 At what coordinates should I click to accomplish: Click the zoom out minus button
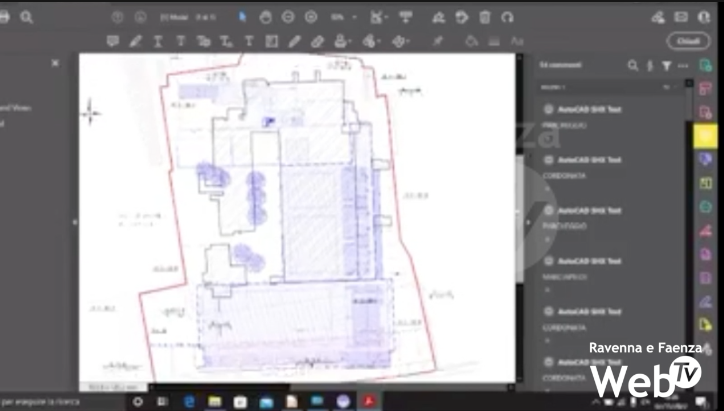pyautogui.click(x=288, y=17)
